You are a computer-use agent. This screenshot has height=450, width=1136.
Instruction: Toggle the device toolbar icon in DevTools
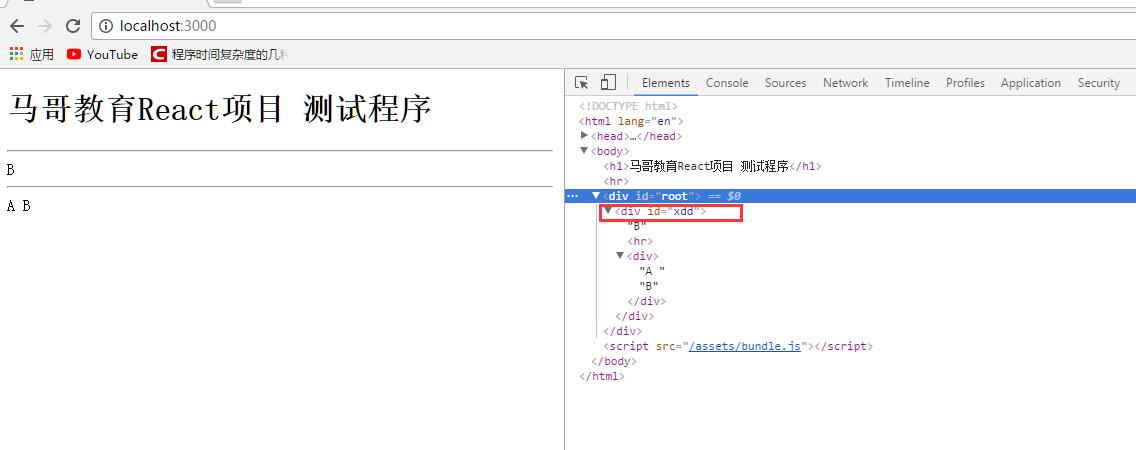[609, 83]
